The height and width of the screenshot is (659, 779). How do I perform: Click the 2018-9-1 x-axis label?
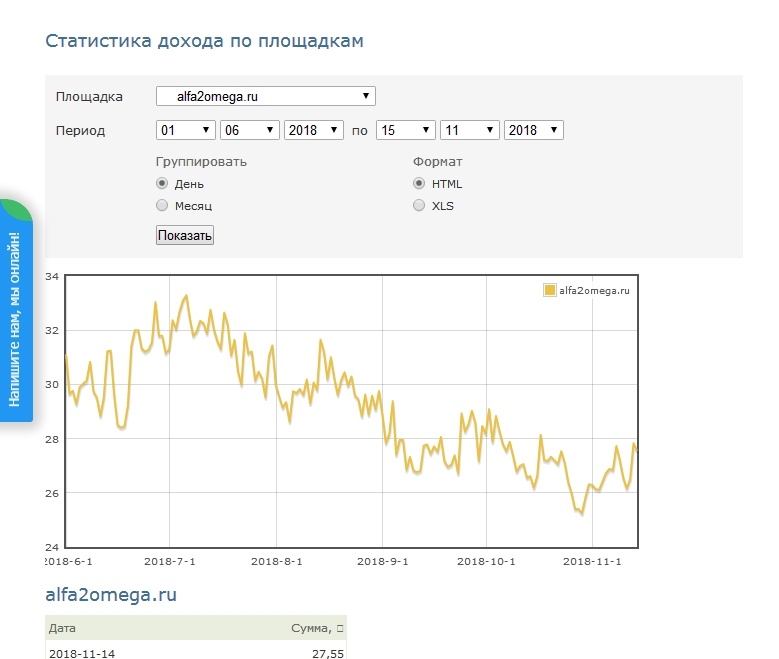383,562
